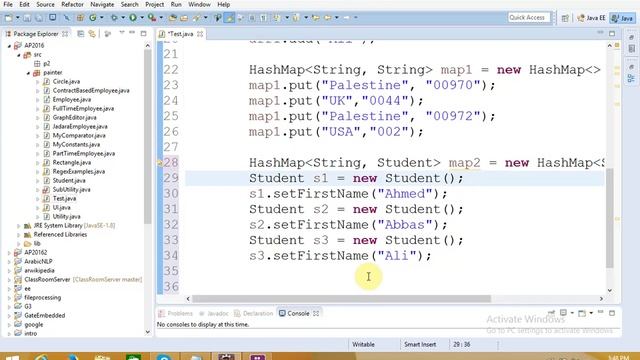640x360 pixels.
Task: Open the Navigate menu
Action: [102, 4]
